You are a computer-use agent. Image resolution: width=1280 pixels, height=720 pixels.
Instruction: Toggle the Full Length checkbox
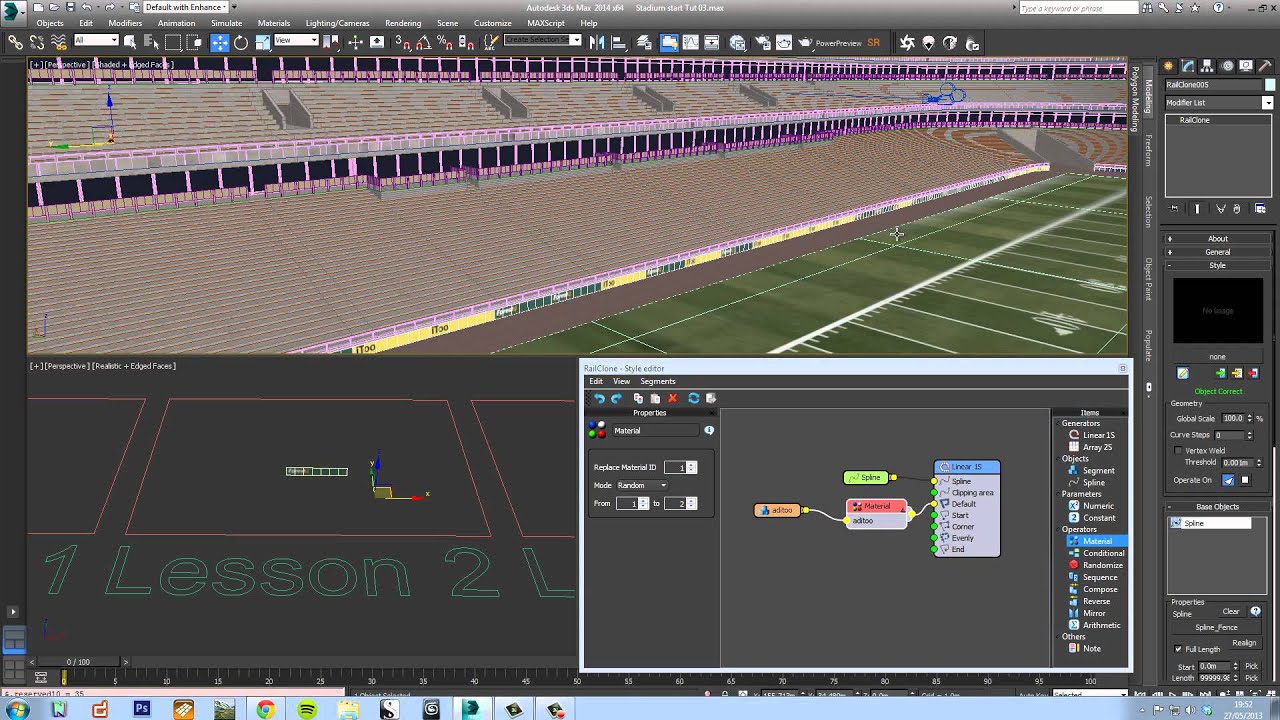pos(1178,649)
